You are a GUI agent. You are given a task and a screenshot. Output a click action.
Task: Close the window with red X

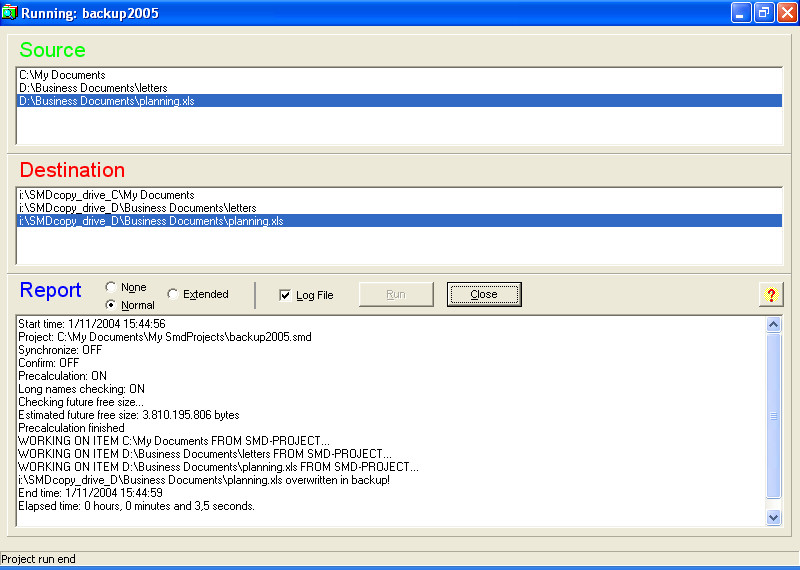[787, 13]
